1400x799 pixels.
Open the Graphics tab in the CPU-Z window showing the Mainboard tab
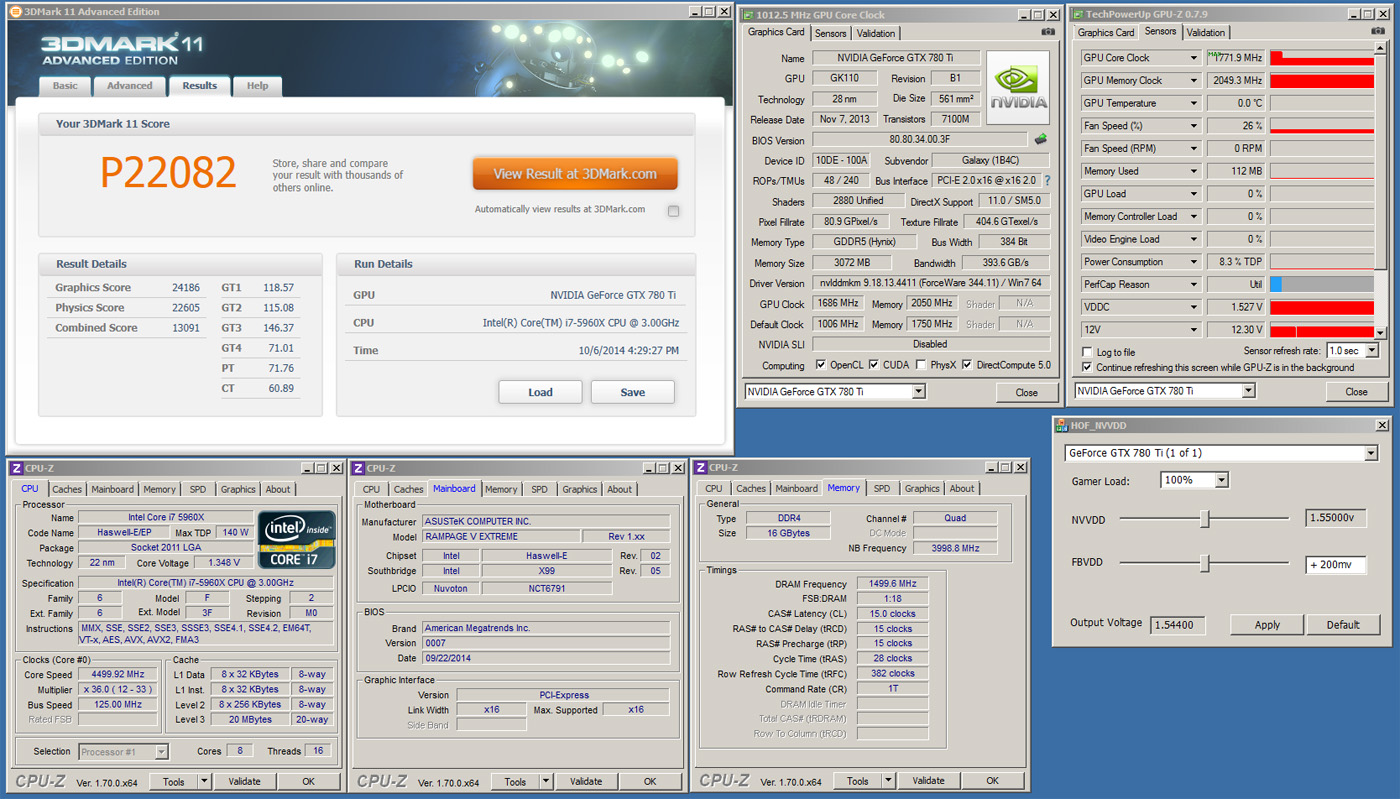tap(579, 490)
